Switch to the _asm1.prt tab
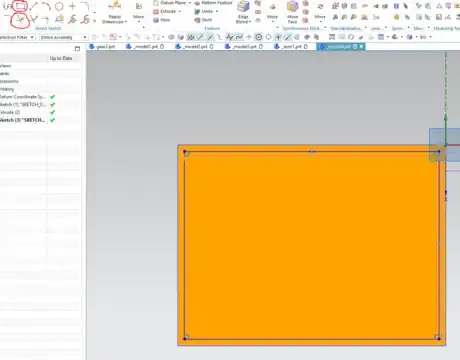Screen dimensions: 460x360 [290, 47]
